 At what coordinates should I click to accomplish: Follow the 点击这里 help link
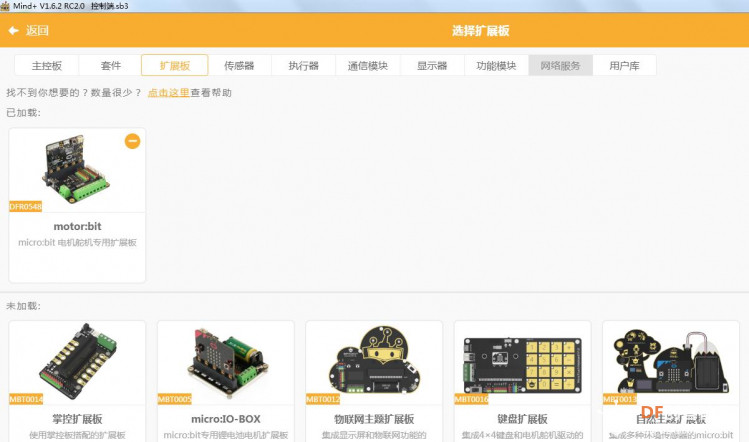pyautogui.click(x=169, y=93)
